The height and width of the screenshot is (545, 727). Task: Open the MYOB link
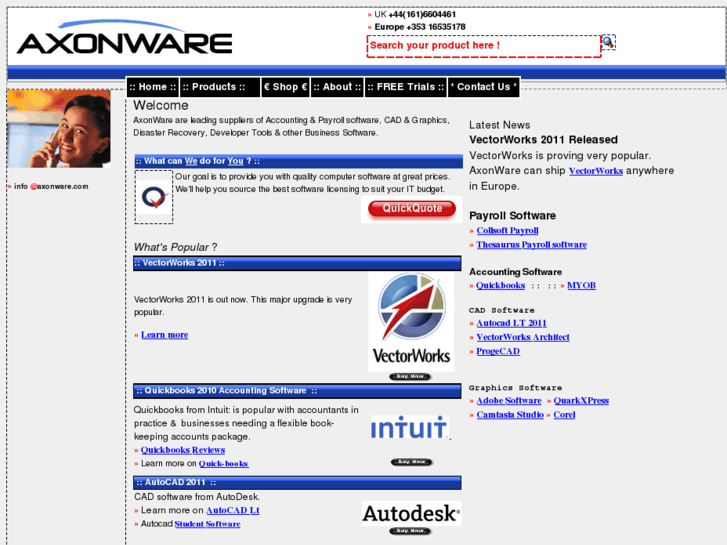coord(581,285)
